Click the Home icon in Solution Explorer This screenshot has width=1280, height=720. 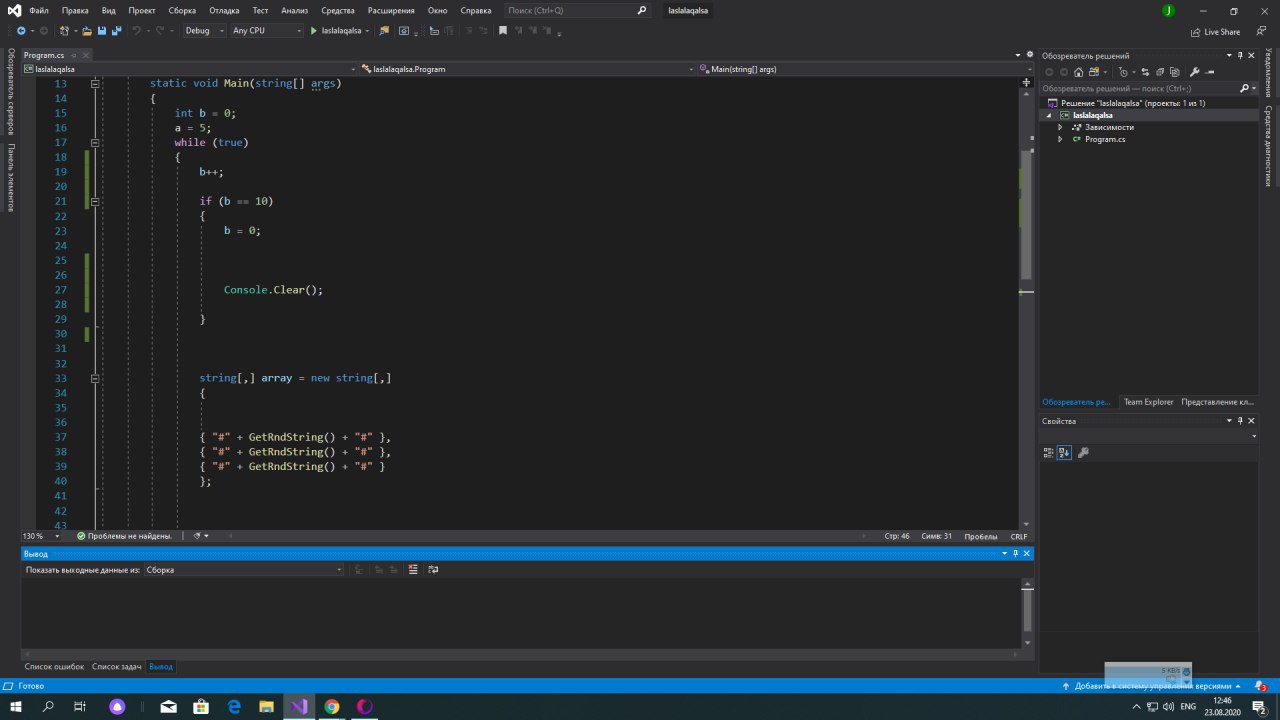coord(1078,72)
